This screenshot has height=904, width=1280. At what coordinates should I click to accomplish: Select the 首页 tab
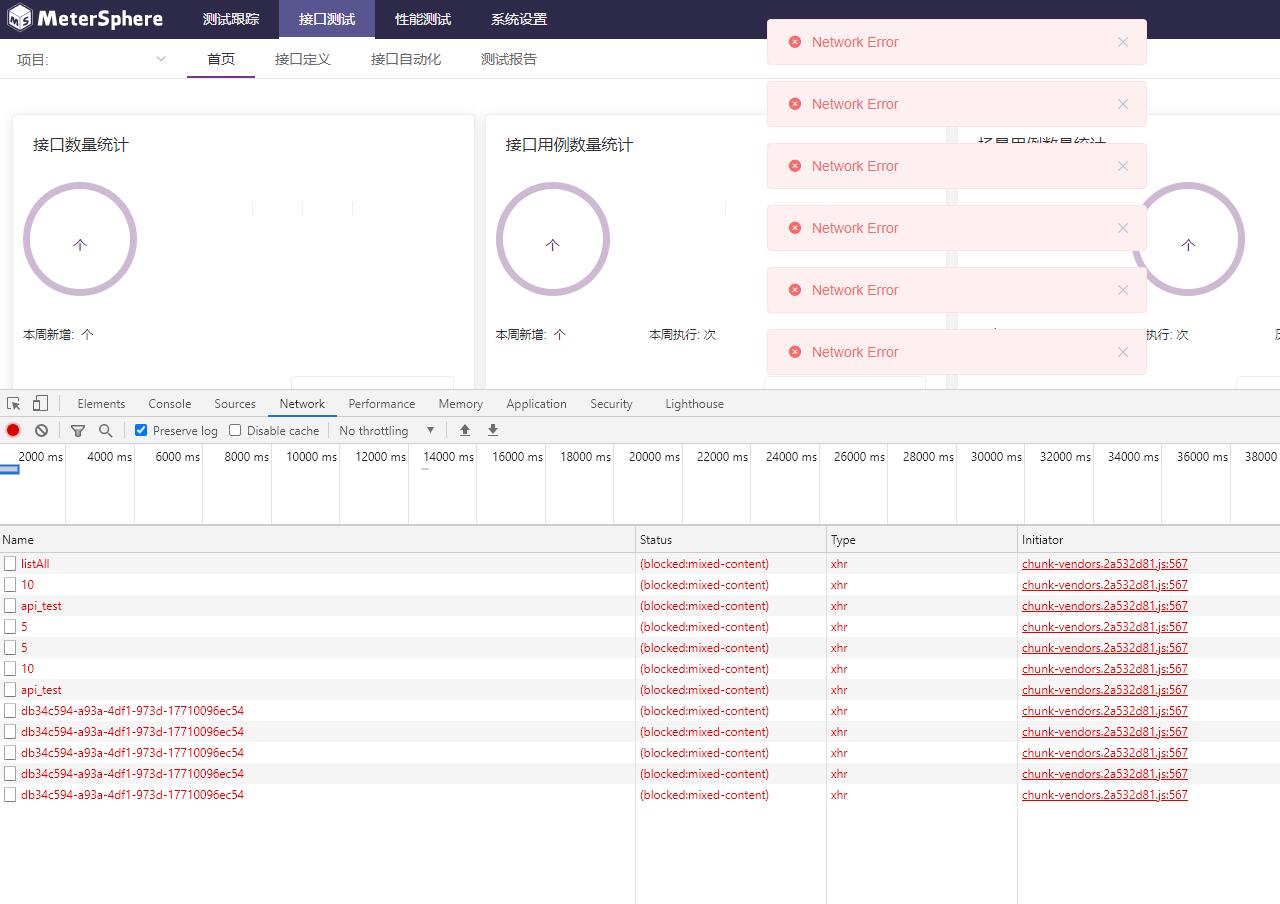(221, 59)
